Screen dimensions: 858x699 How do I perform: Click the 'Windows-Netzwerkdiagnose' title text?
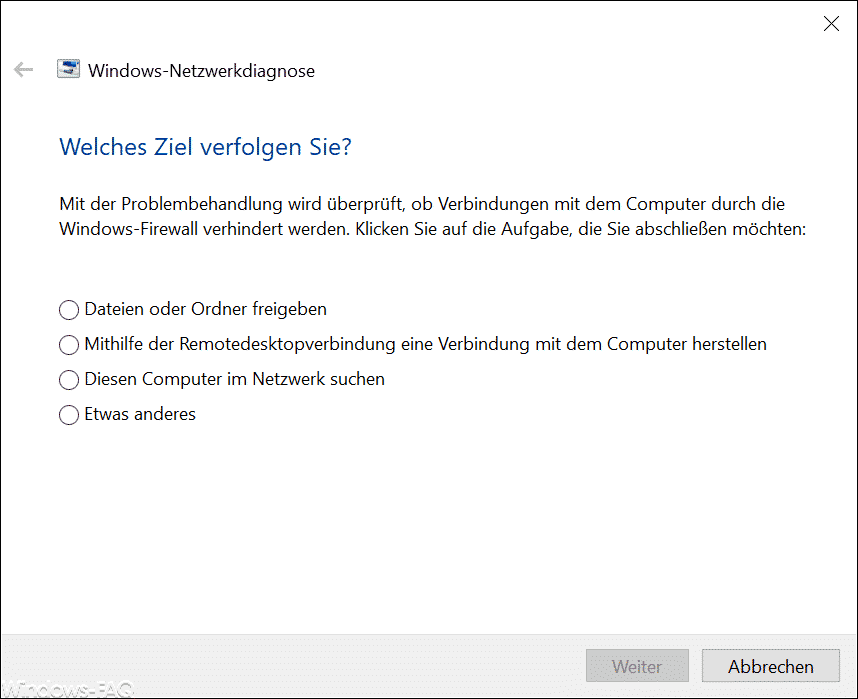click(201, 71)
